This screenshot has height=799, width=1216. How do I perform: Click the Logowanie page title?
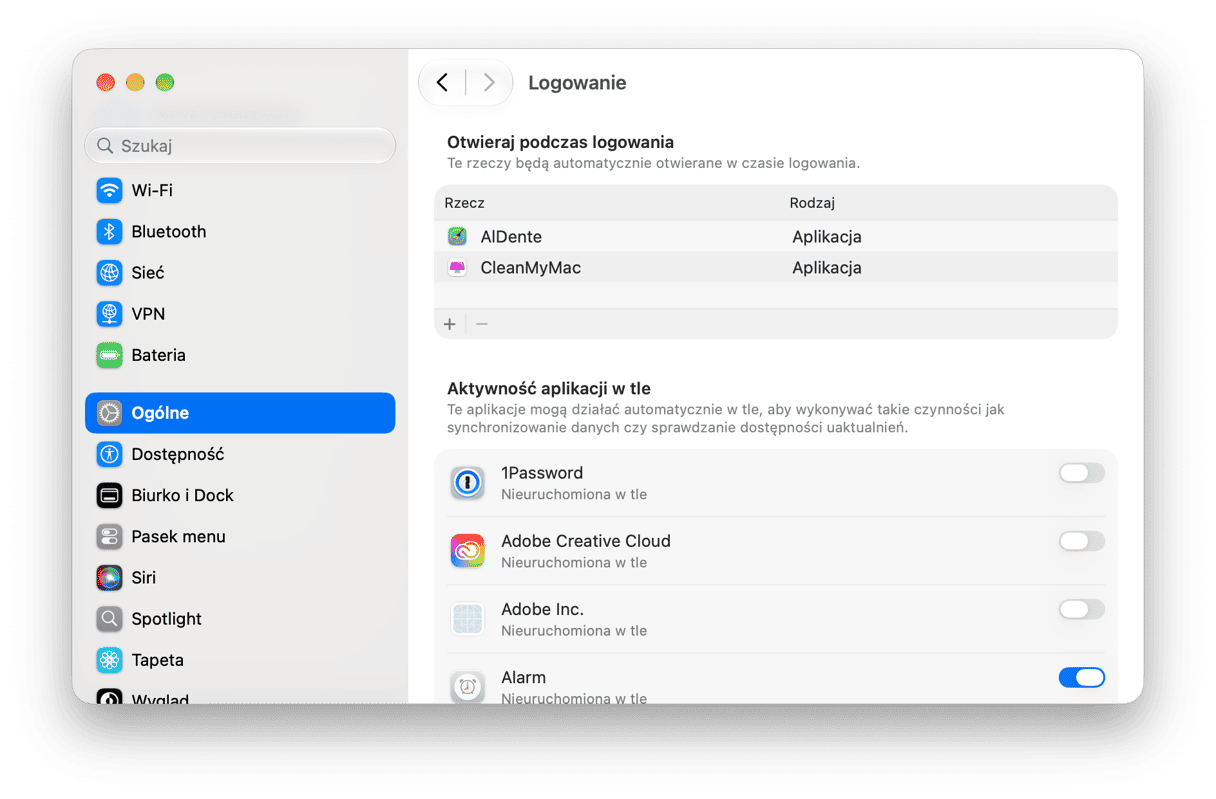pos(577,83)
